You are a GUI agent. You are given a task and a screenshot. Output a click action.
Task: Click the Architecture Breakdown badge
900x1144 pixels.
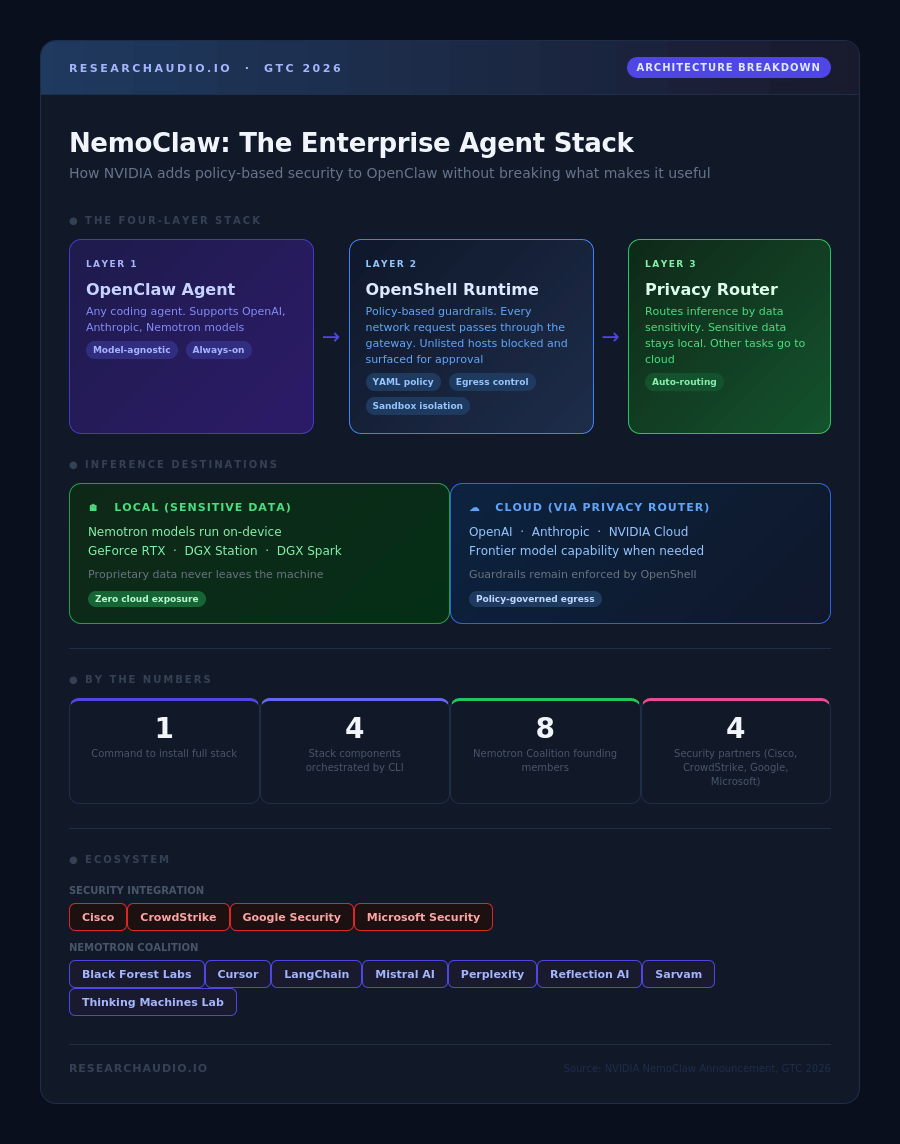729,67
